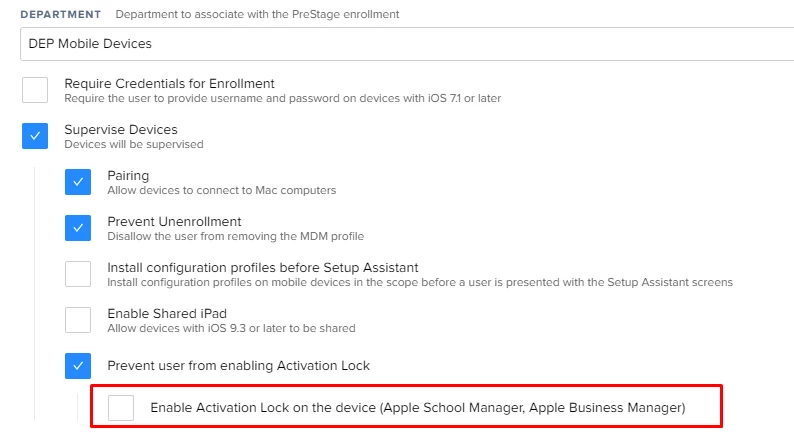Image resolution: width=794 pixels, height=433 pixels.
Task: Tick the Enable Activation Lock on the device checkbox
Action: point(121,408)
